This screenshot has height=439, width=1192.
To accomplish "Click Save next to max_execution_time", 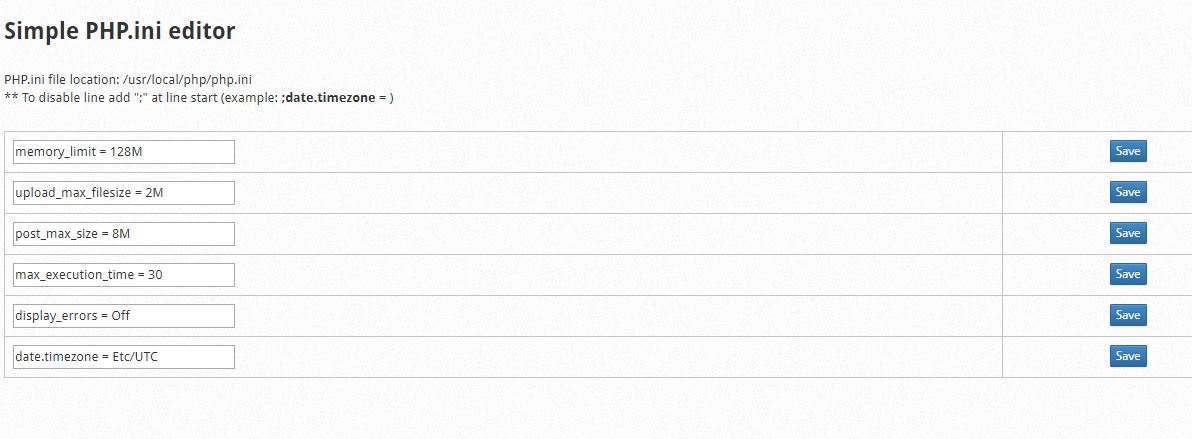I will point(1127,274).
